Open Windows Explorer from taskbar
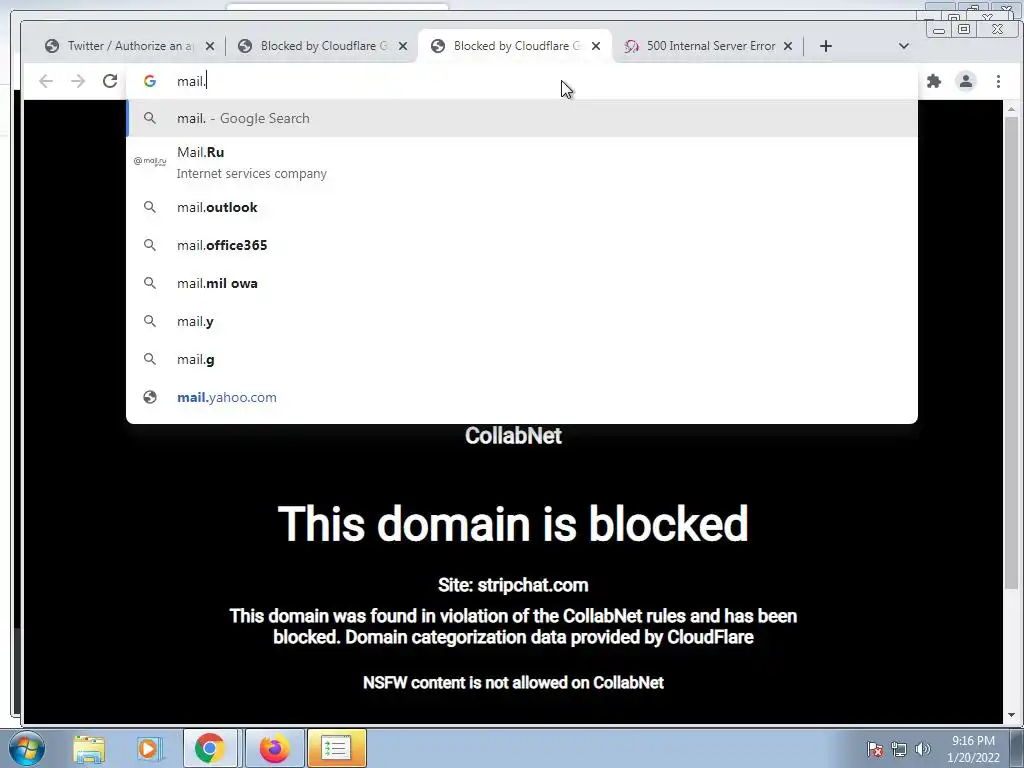The width and height of the screenshot is (1024, 768). [x=89, y=748]
